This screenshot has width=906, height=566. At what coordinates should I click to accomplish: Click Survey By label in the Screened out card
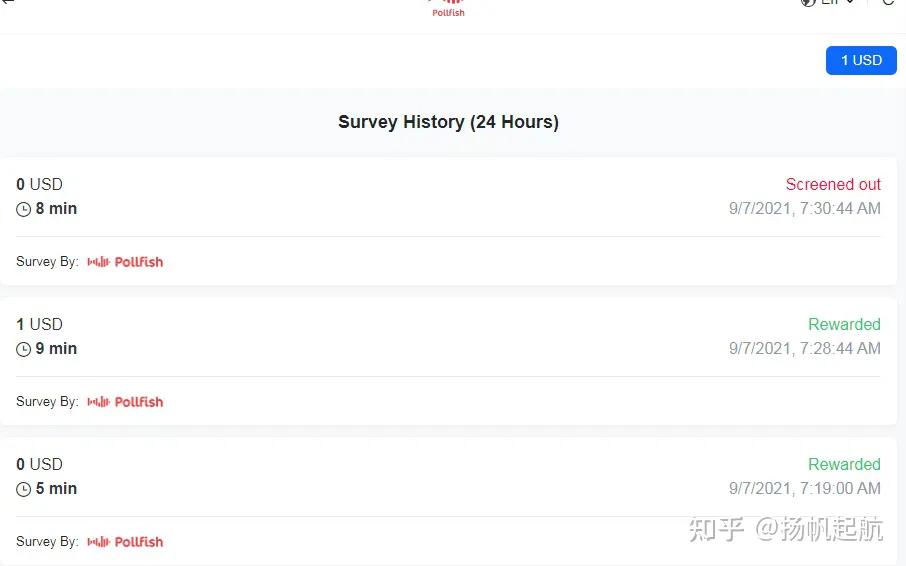tap(47, 262)
